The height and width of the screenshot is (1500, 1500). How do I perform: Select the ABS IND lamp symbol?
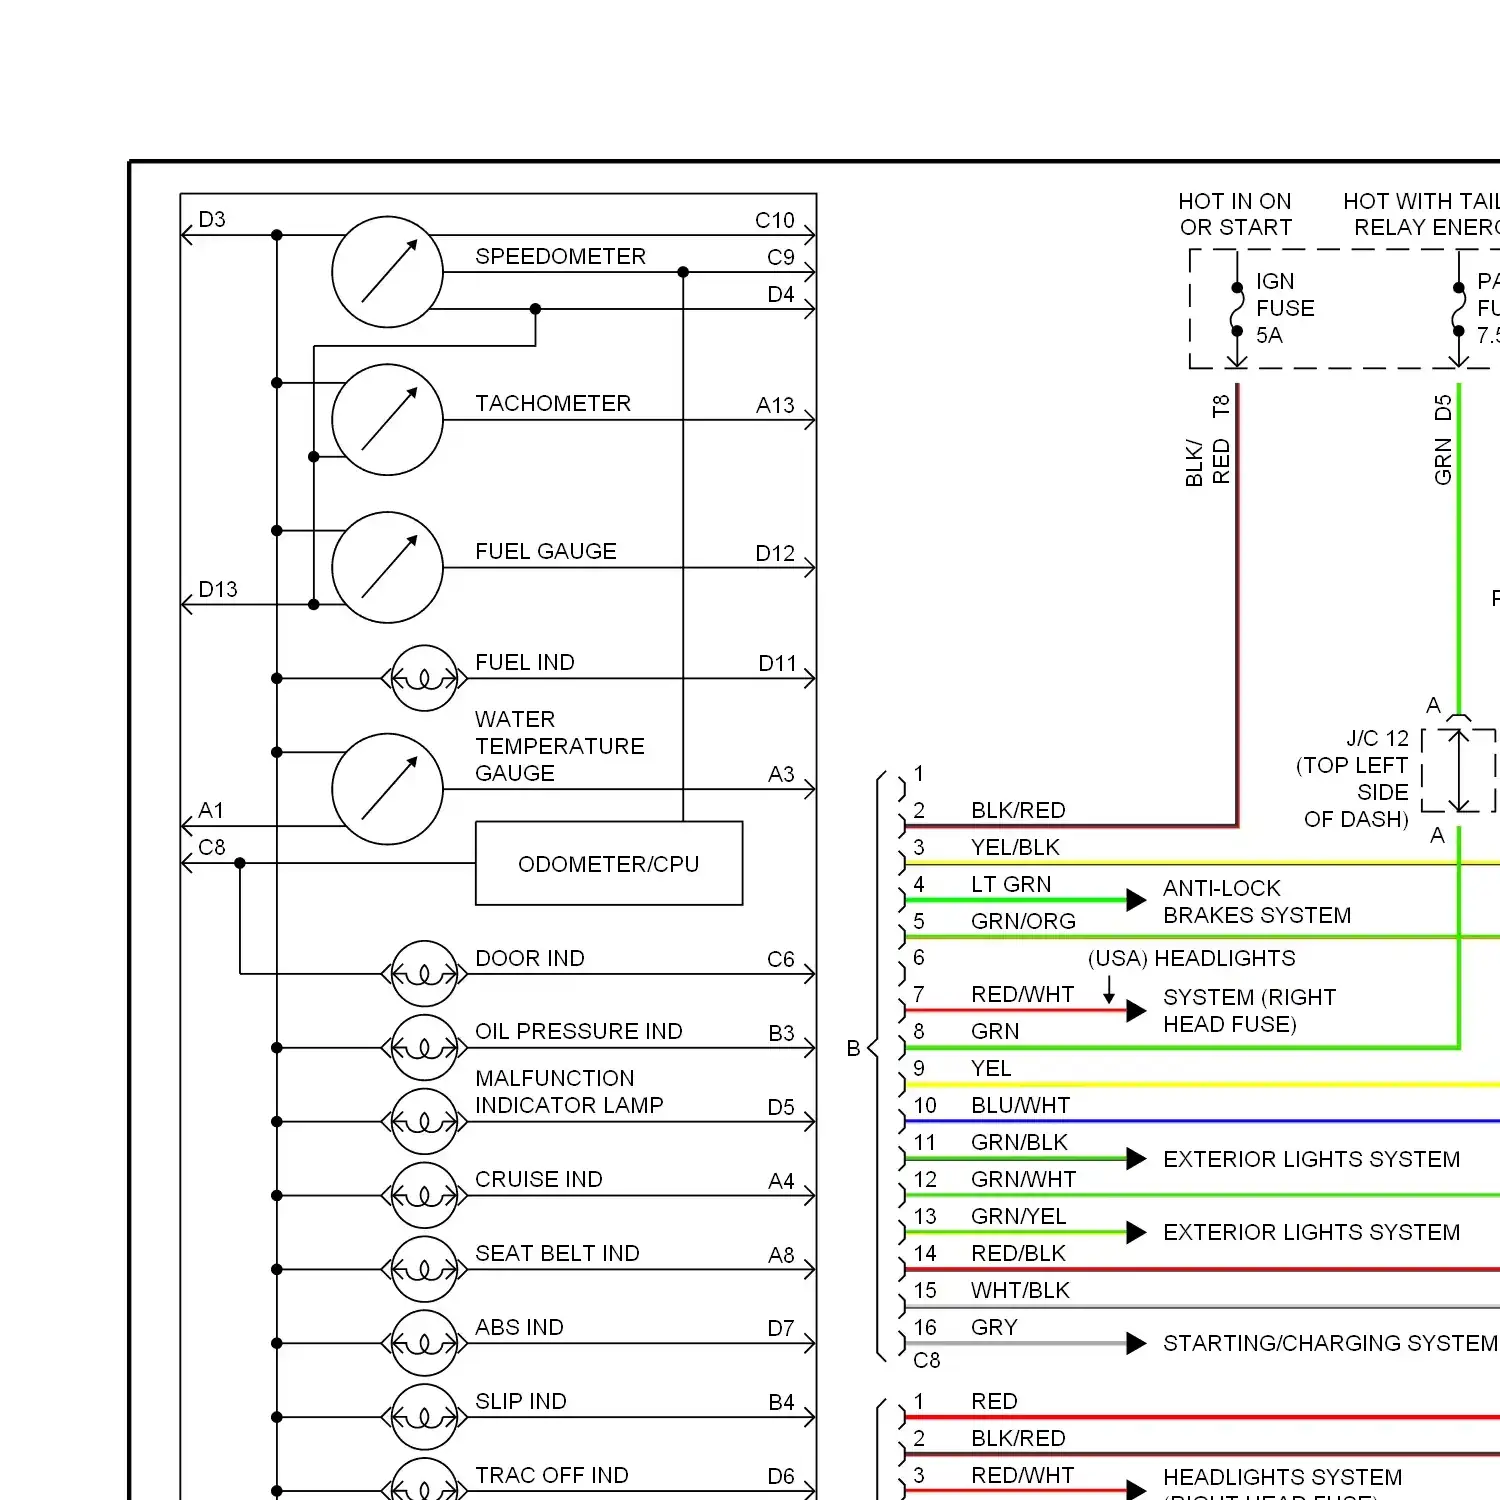pyautogui.click(x=424, y=1343)
